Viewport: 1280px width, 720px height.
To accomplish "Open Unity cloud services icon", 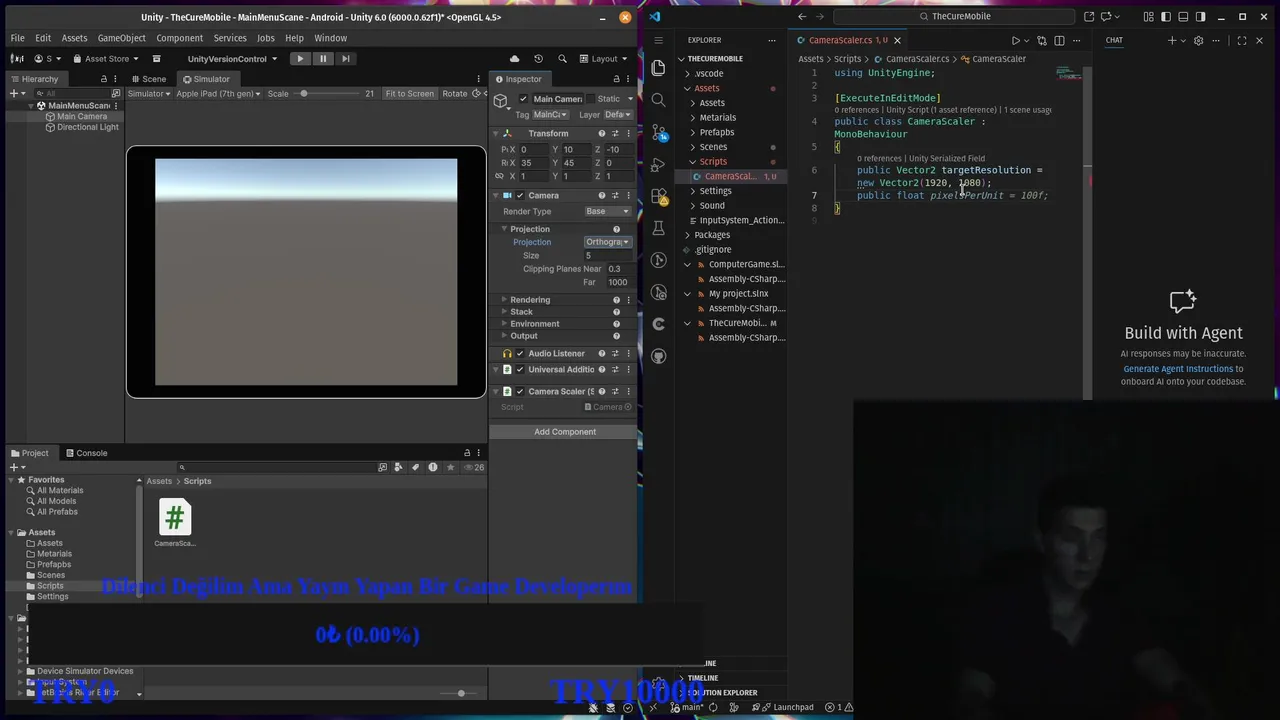I will pos(515,58).
